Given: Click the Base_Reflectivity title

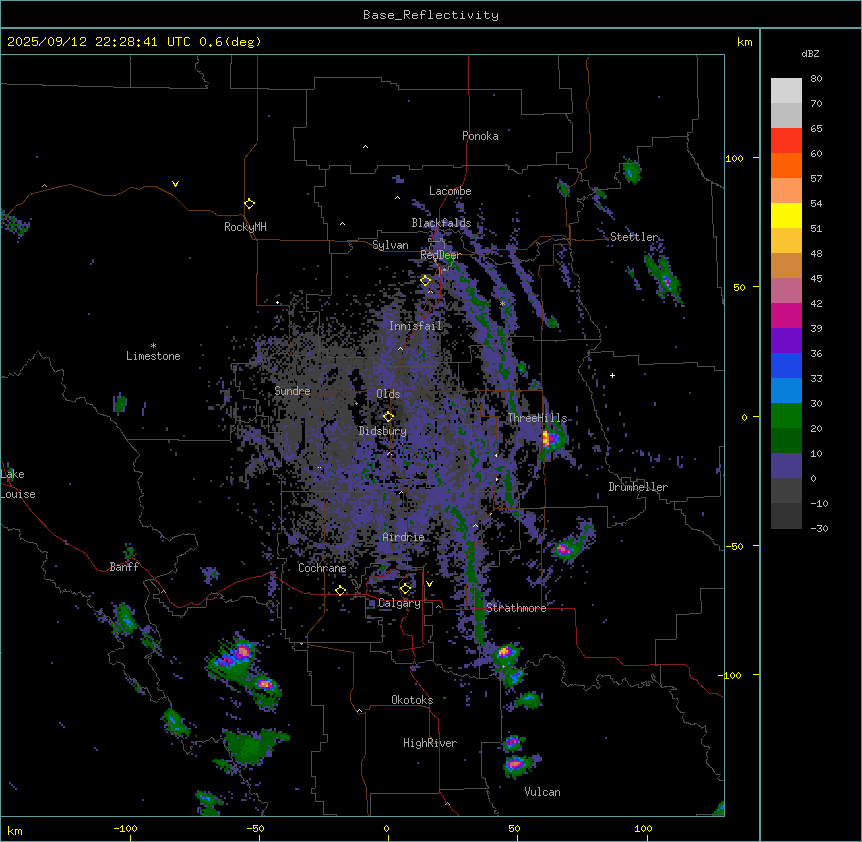Looking at the screenshot, I should pyautogui.click(x=431, y=15).
